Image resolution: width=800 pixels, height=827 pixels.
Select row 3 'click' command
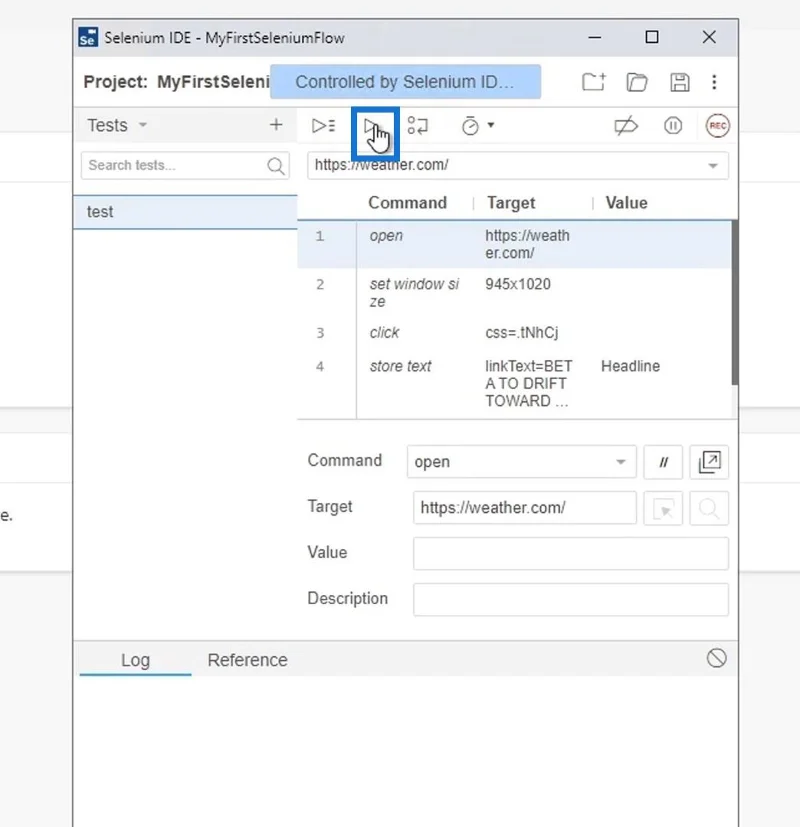pyautogui.click(x=514, y=333)
